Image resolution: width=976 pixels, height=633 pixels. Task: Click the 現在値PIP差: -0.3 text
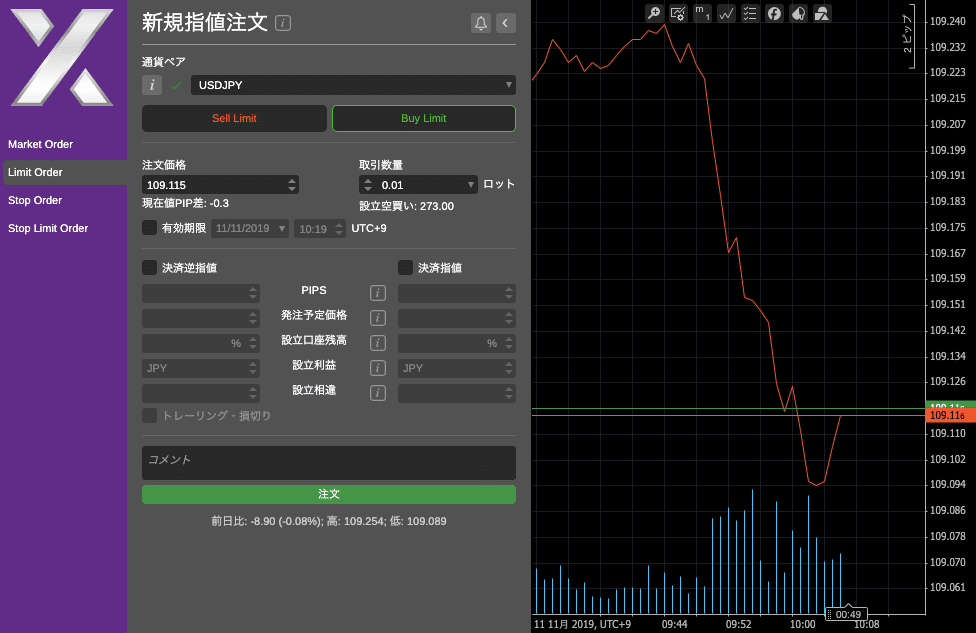pyautogui.click(x=185, y=204)
